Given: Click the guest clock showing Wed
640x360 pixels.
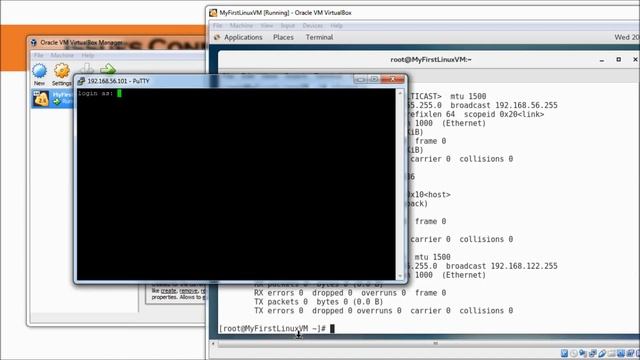Looking at the screenshot, I should click(627, 37).
